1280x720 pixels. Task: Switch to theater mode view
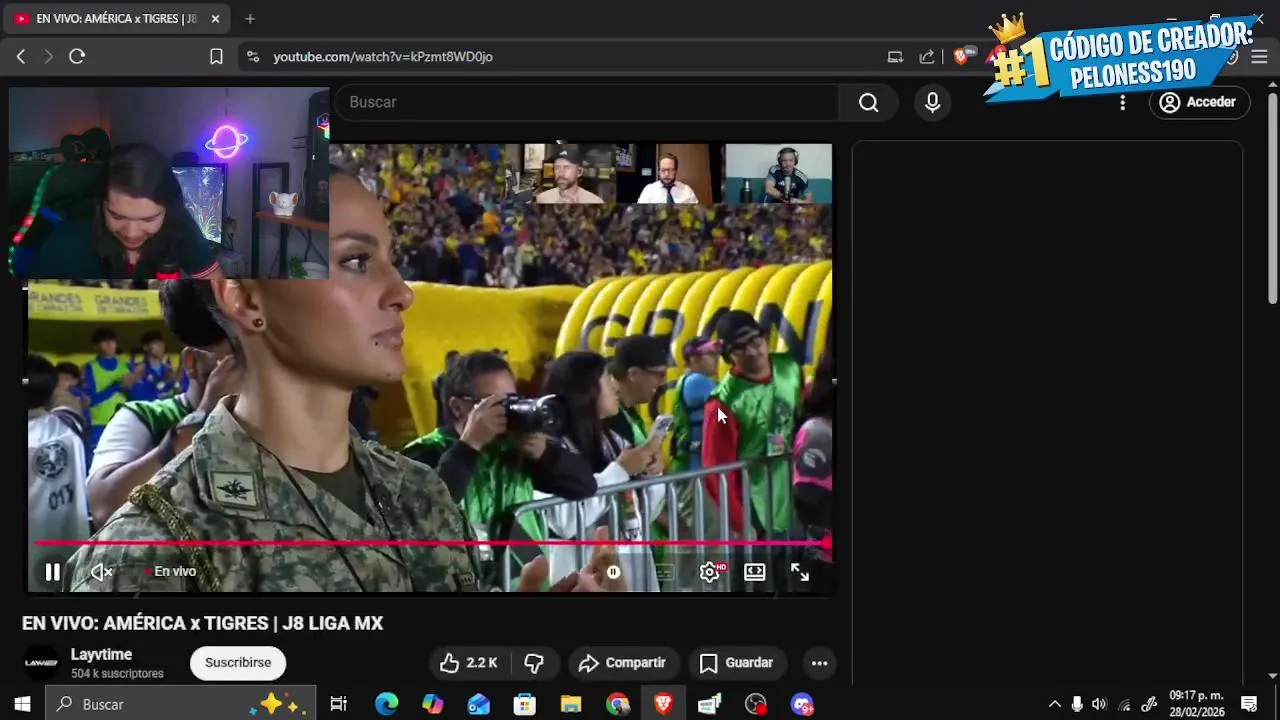pyautogui.click(x=755, y=572)
